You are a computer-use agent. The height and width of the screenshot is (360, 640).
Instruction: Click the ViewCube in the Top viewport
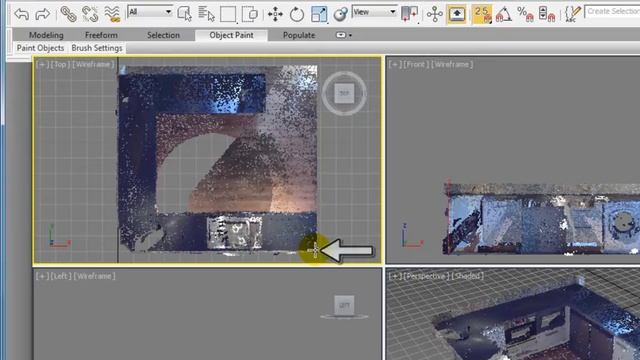click(344, 93)
